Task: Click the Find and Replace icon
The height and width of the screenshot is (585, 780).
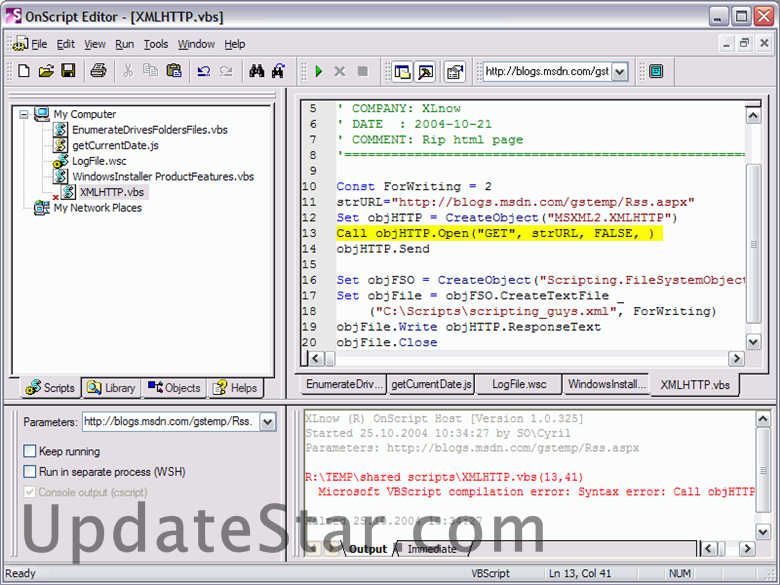Action: (x=279, y=71)
